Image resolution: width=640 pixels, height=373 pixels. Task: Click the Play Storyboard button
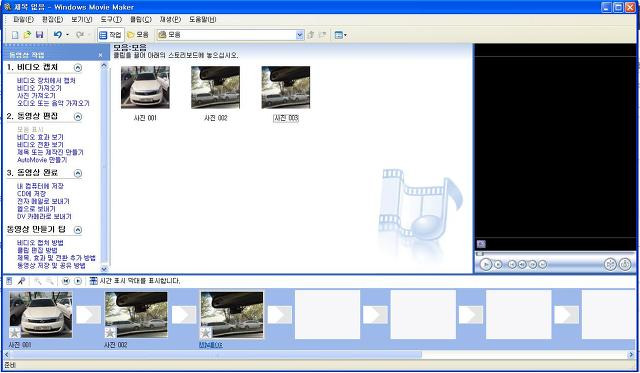tap(78, 281)
